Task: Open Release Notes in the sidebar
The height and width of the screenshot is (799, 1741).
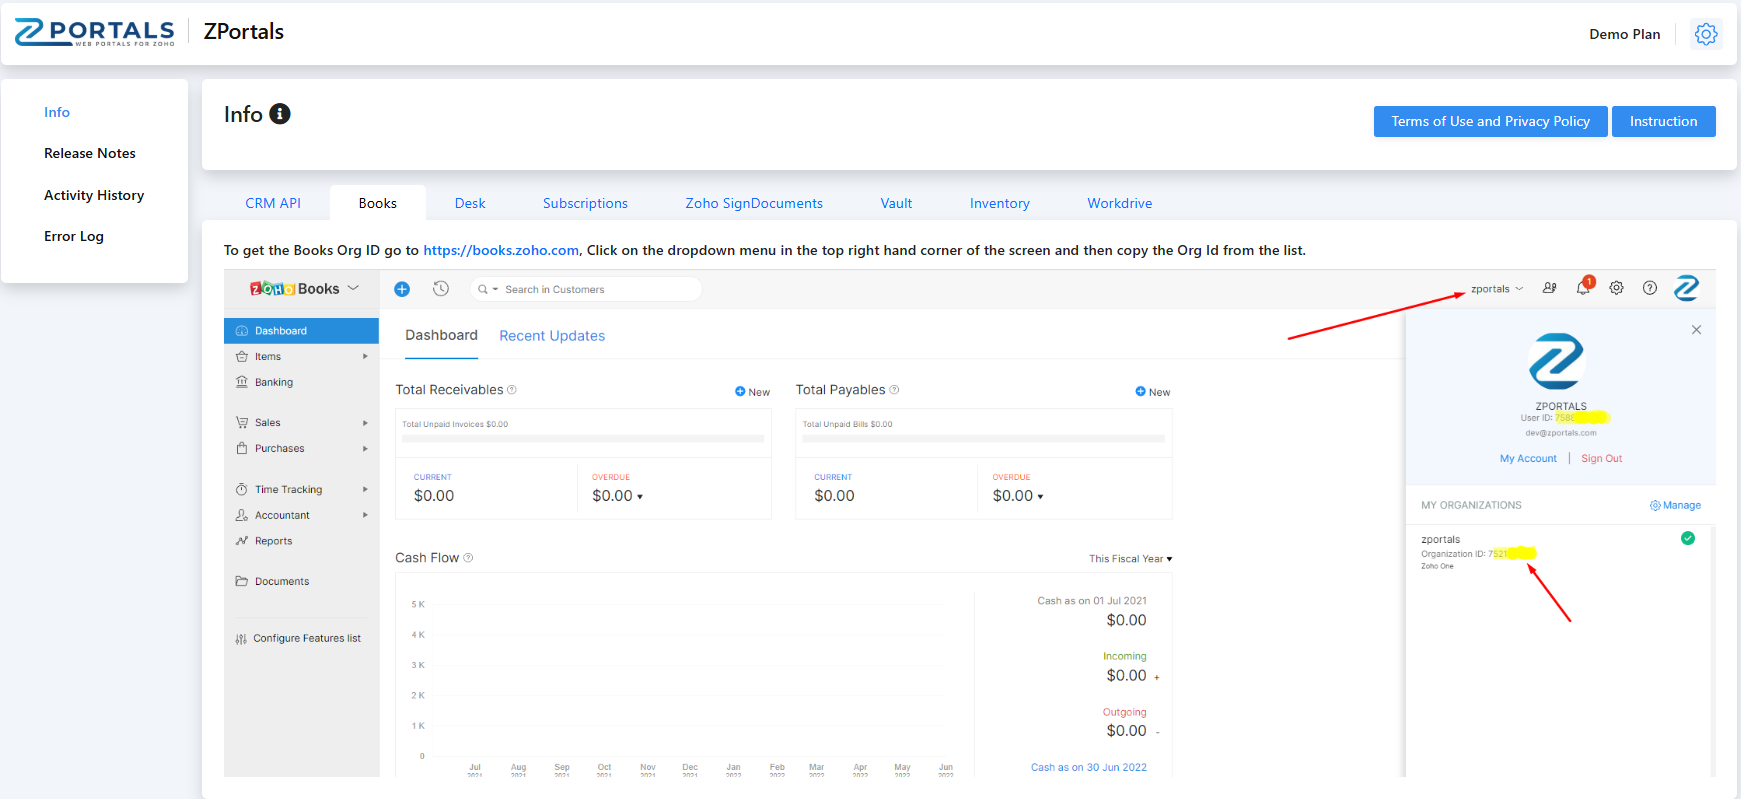Action: click(90, 153)
